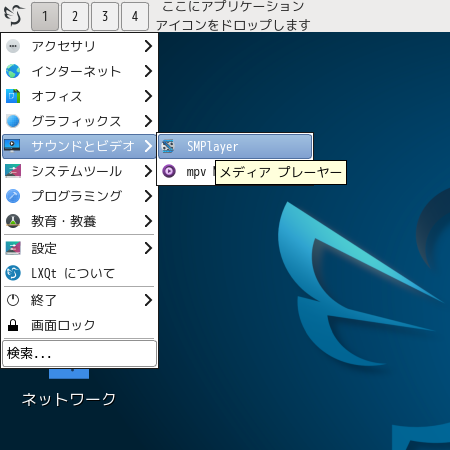Click the プログラミング category icon

13,196
